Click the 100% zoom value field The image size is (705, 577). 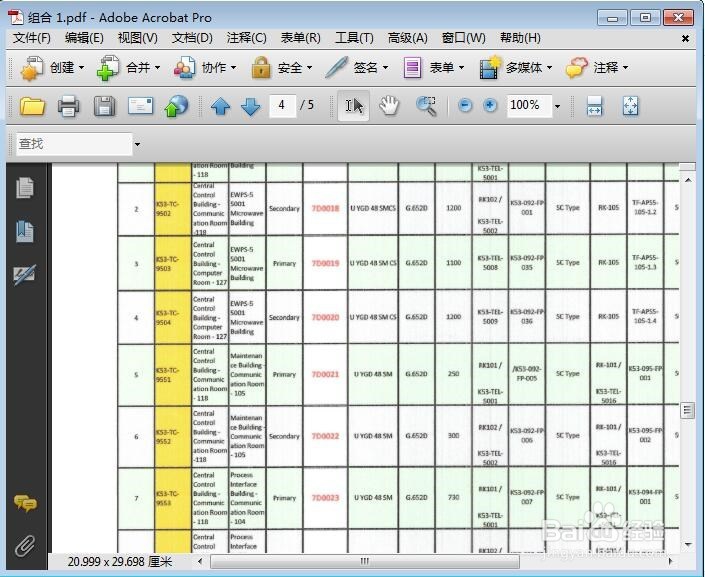529,106
